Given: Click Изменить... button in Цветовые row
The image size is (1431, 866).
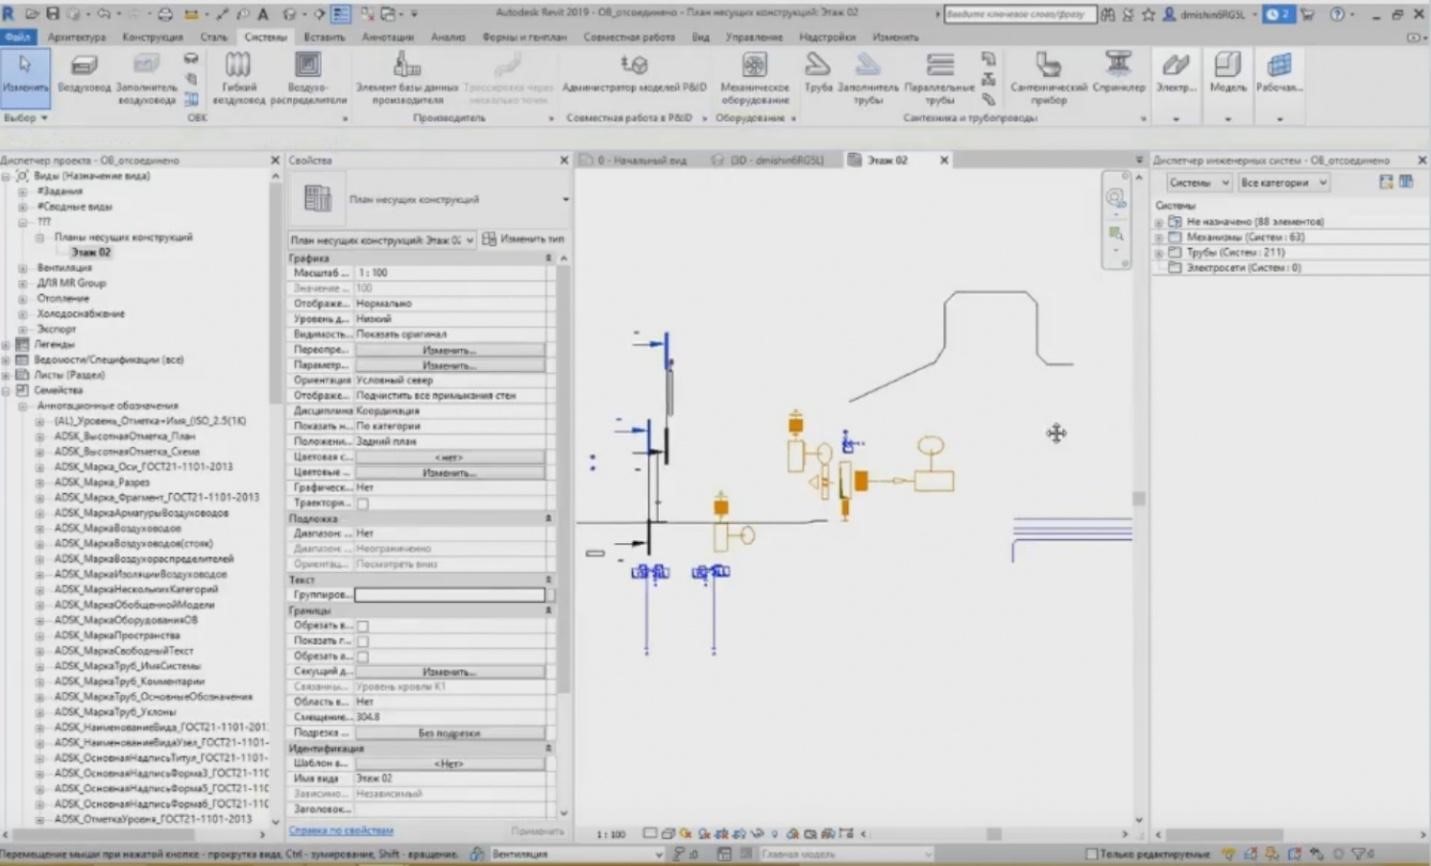Looking at the screenshot, I should pos(450,472).
